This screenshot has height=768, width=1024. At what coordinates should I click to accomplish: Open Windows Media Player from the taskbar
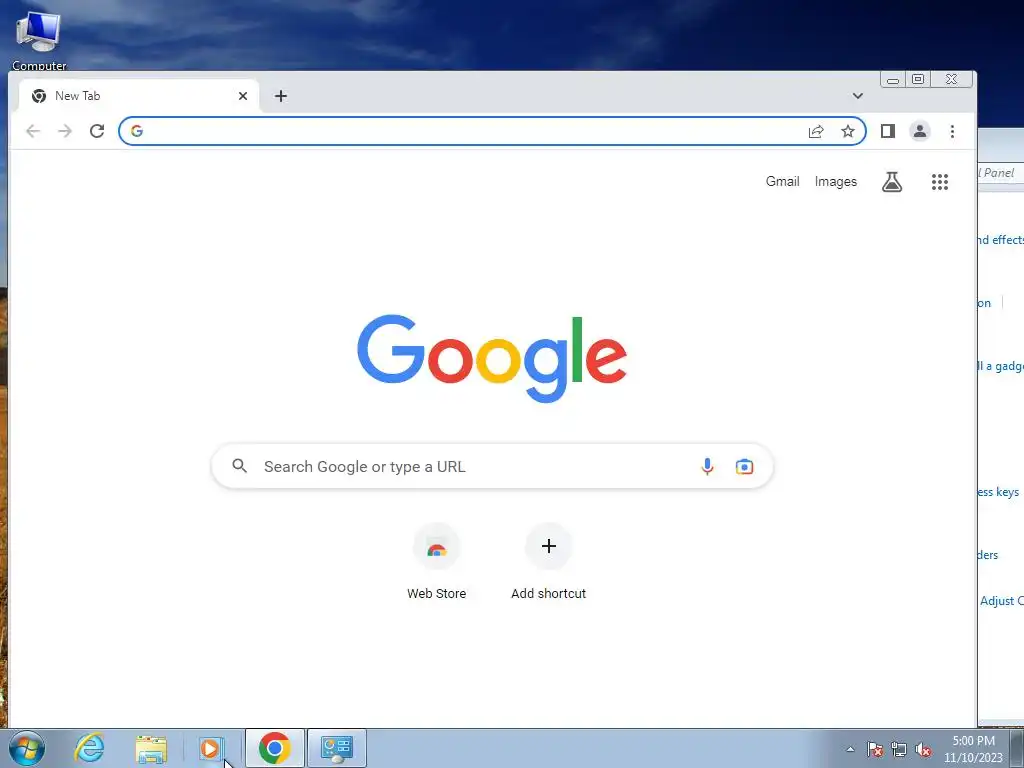coord(210,748)
